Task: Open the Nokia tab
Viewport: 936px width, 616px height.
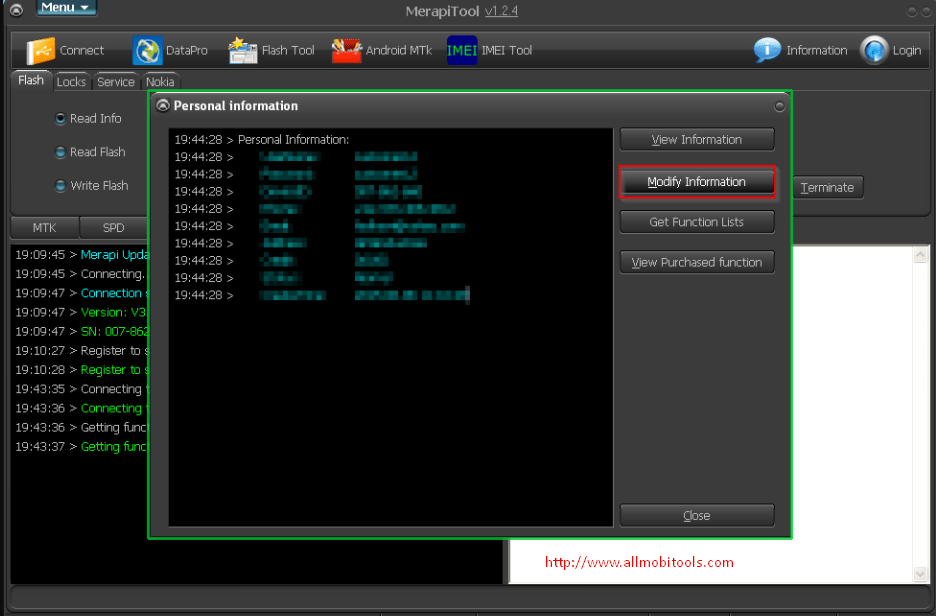Action: [160, 82]
